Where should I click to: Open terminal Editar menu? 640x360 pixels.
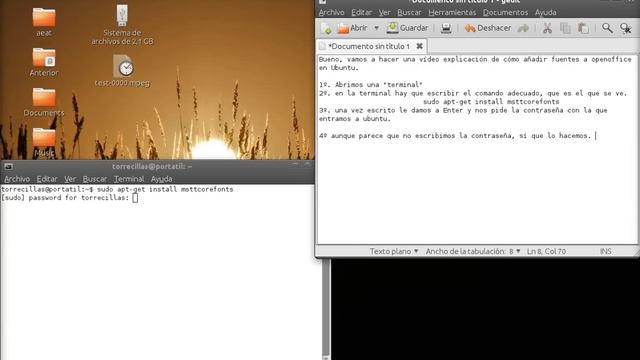coord(47,179)
